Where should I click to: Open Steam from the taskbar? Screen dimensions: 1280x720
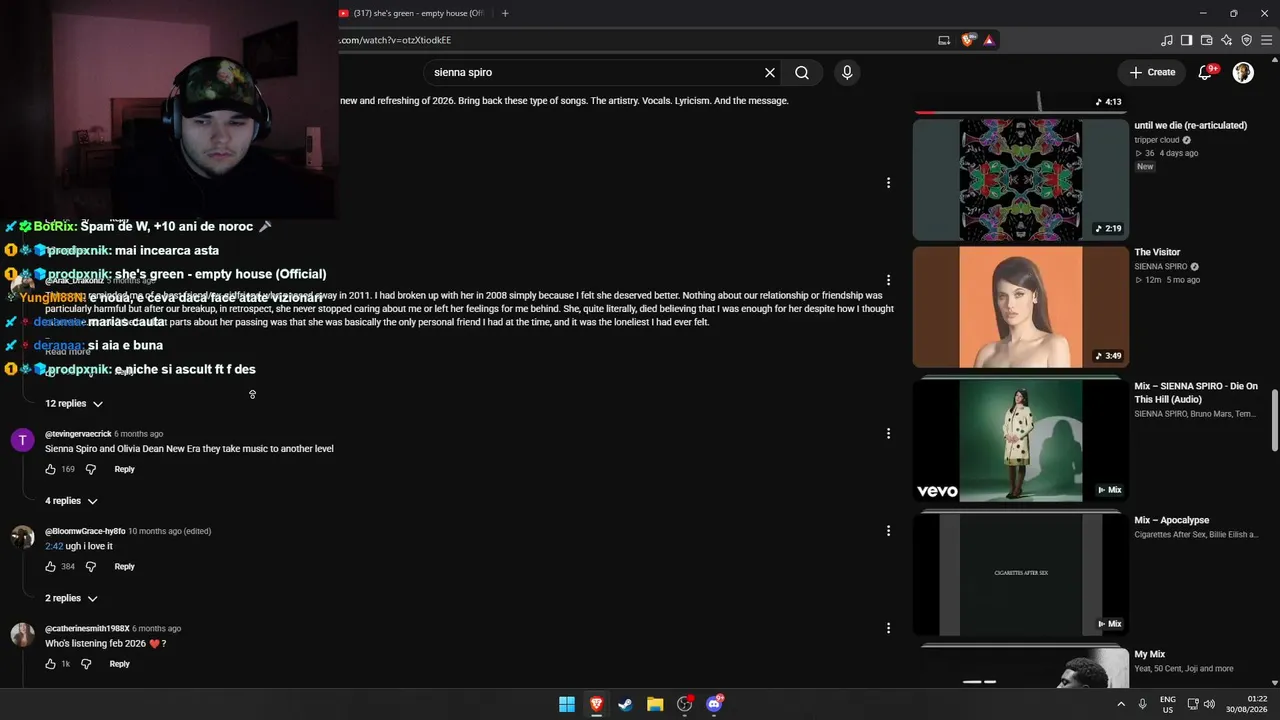click(625, 704)
